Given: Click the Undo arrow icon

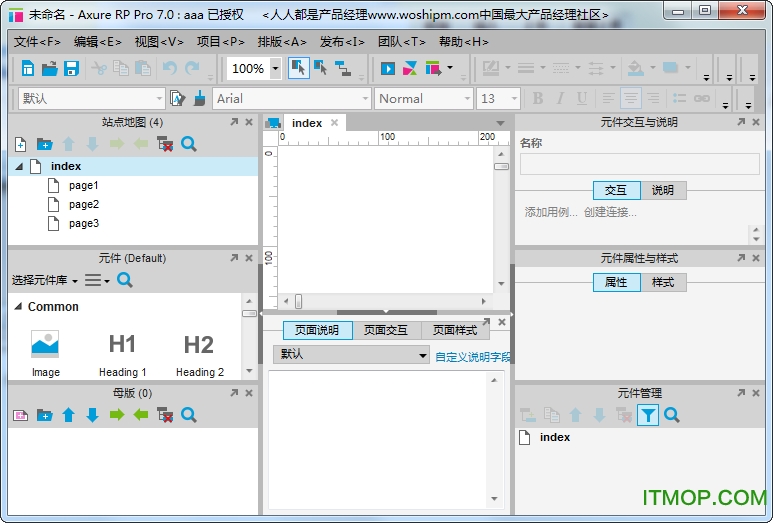Looking at the screenshot, I should click(x=170, y=68).
